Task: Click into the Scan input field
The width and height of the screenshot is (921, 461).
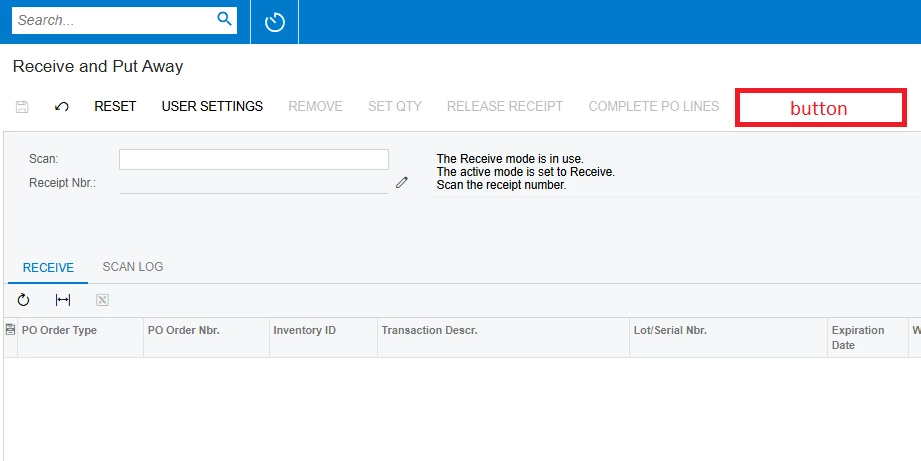Action: pyautogui.click(x=254, y=159)
